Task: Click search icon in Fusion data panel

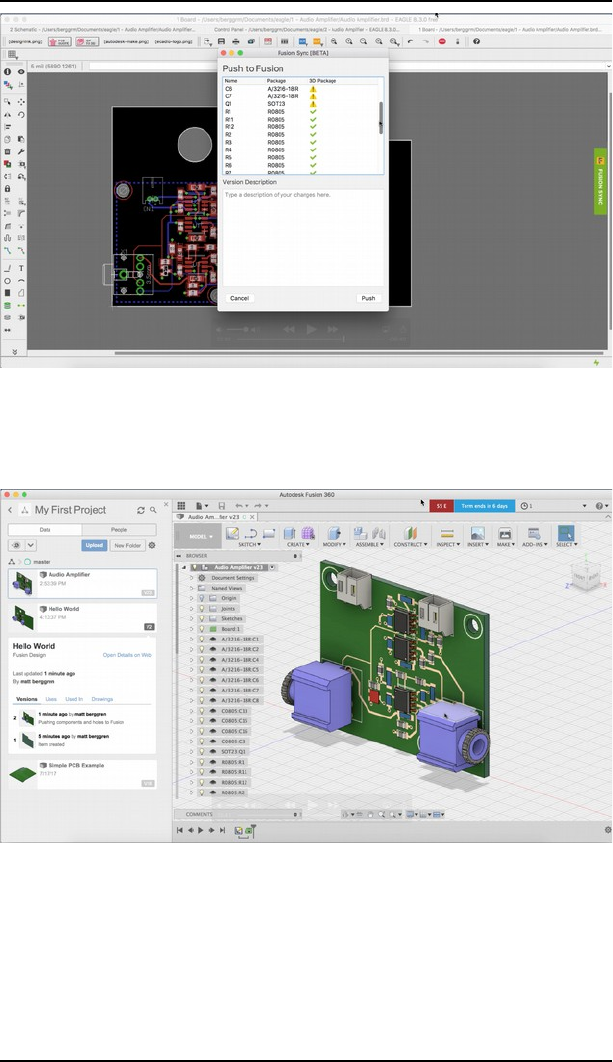Action: 153,510
